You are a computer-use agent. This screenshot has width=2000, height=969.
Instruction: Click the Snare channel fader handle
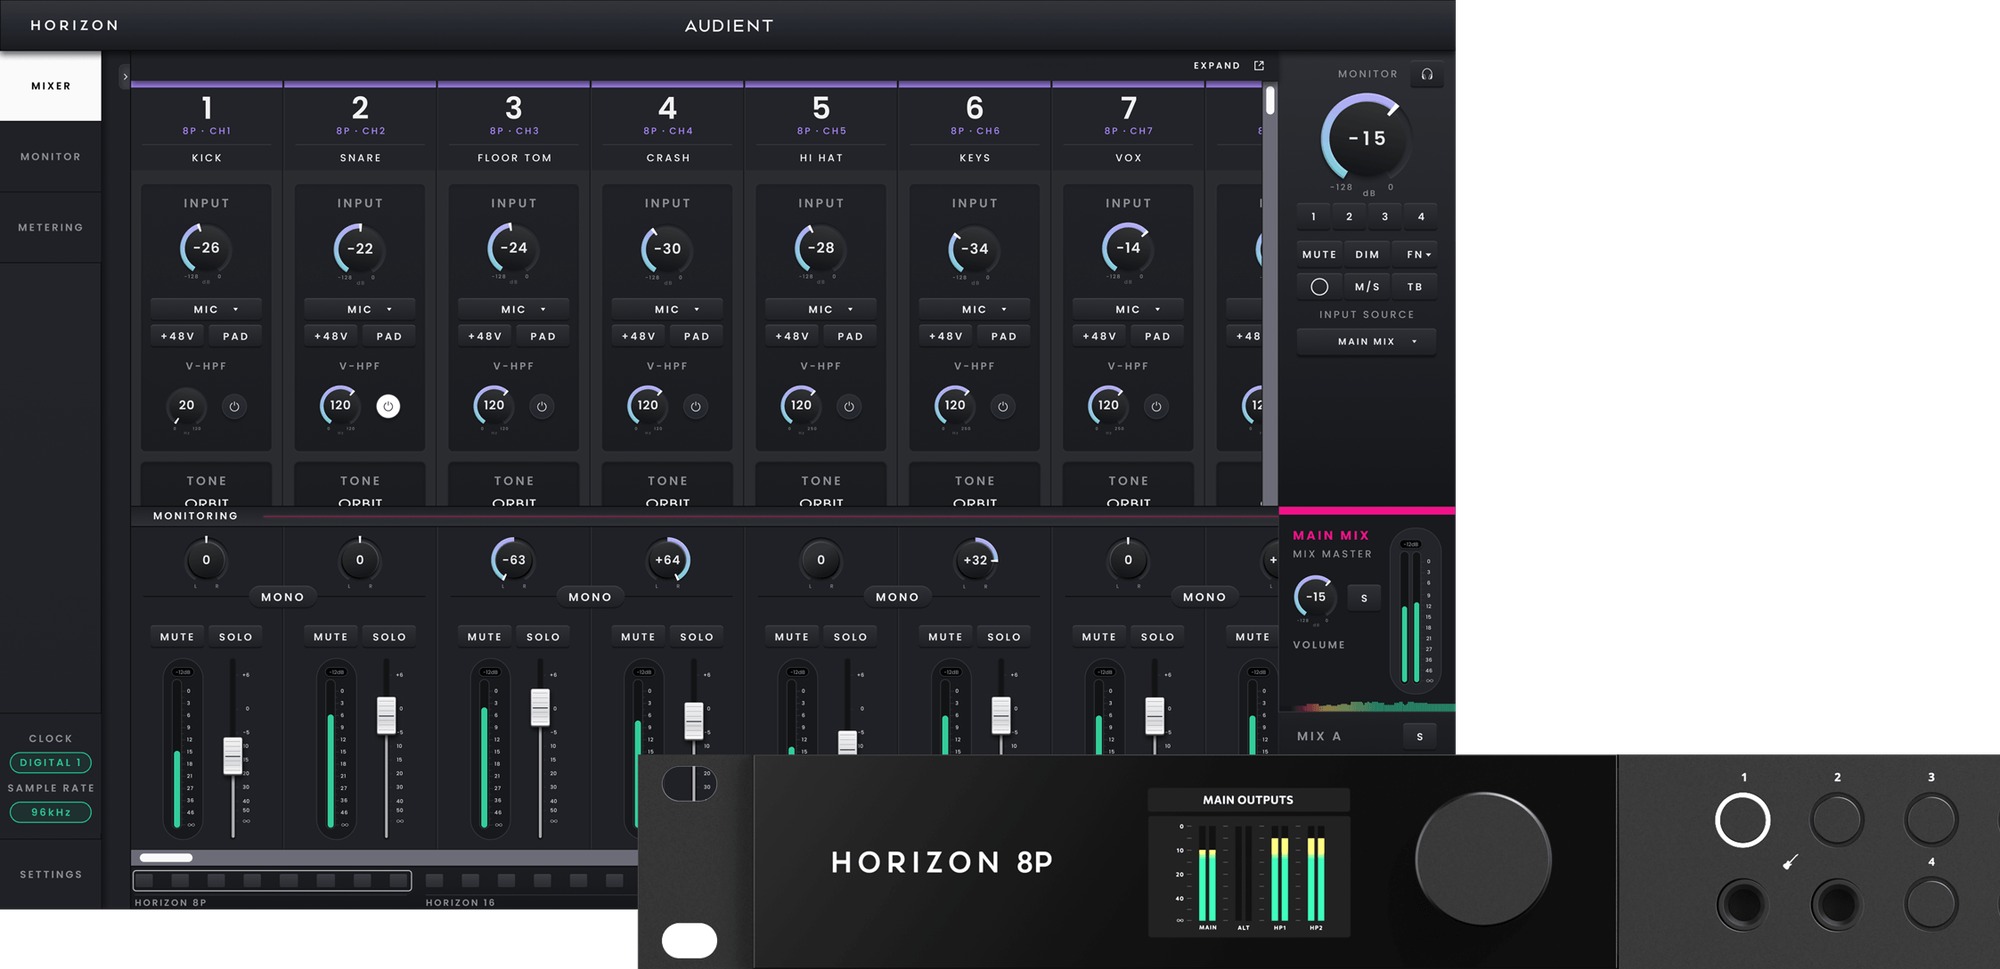tap(386, 716)
